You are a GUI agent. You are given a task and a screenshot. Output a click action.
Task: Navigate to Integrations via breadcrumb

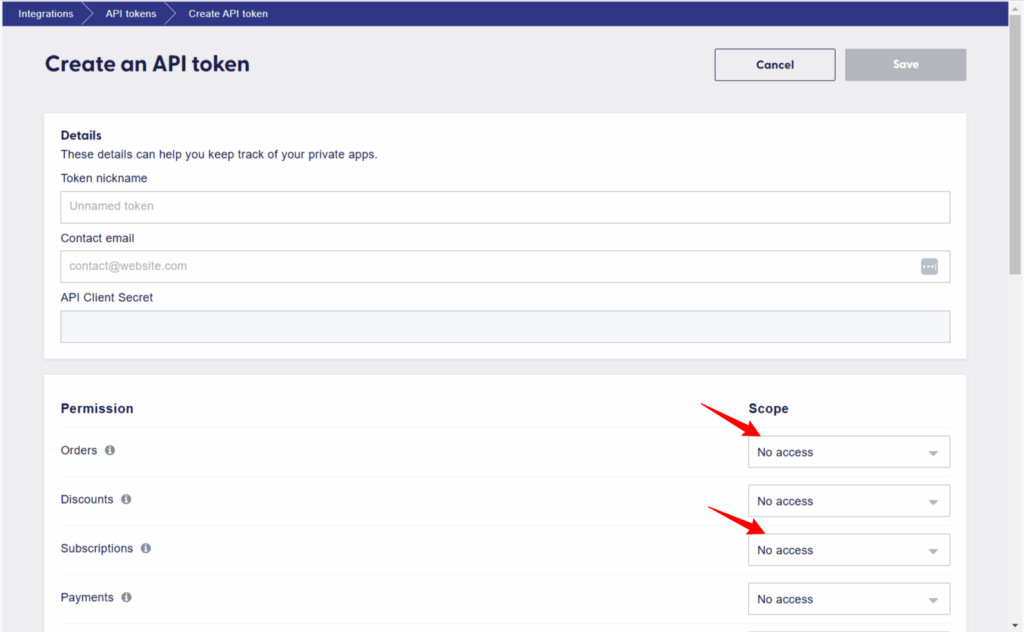(46, 13)
